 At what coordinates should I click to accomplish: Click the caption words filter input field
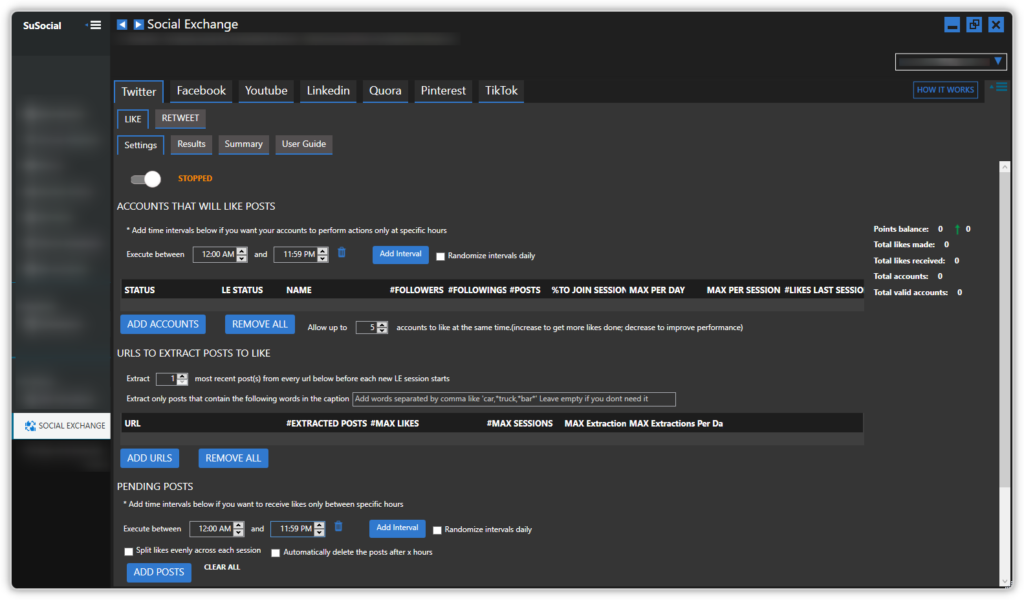point(514,399)
